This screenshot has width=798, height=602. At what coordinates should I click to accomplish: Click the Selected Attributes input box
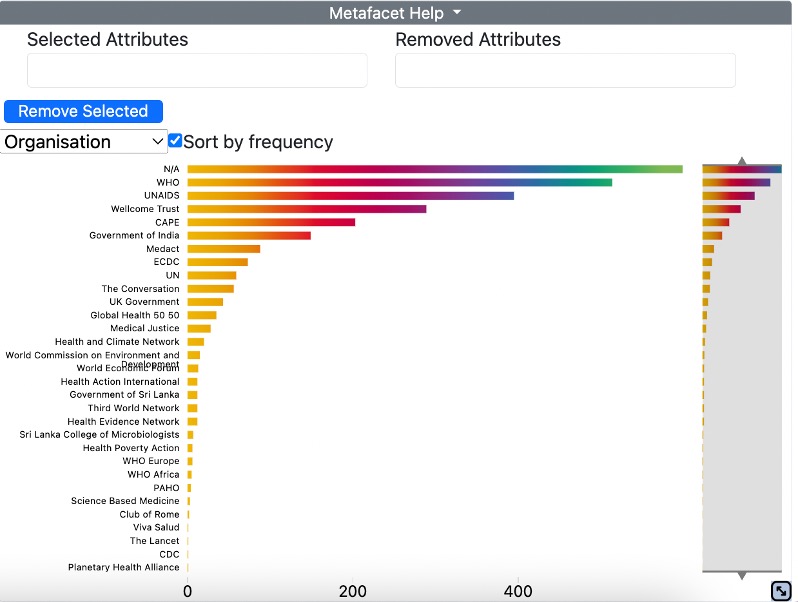[x=197, y=70]
